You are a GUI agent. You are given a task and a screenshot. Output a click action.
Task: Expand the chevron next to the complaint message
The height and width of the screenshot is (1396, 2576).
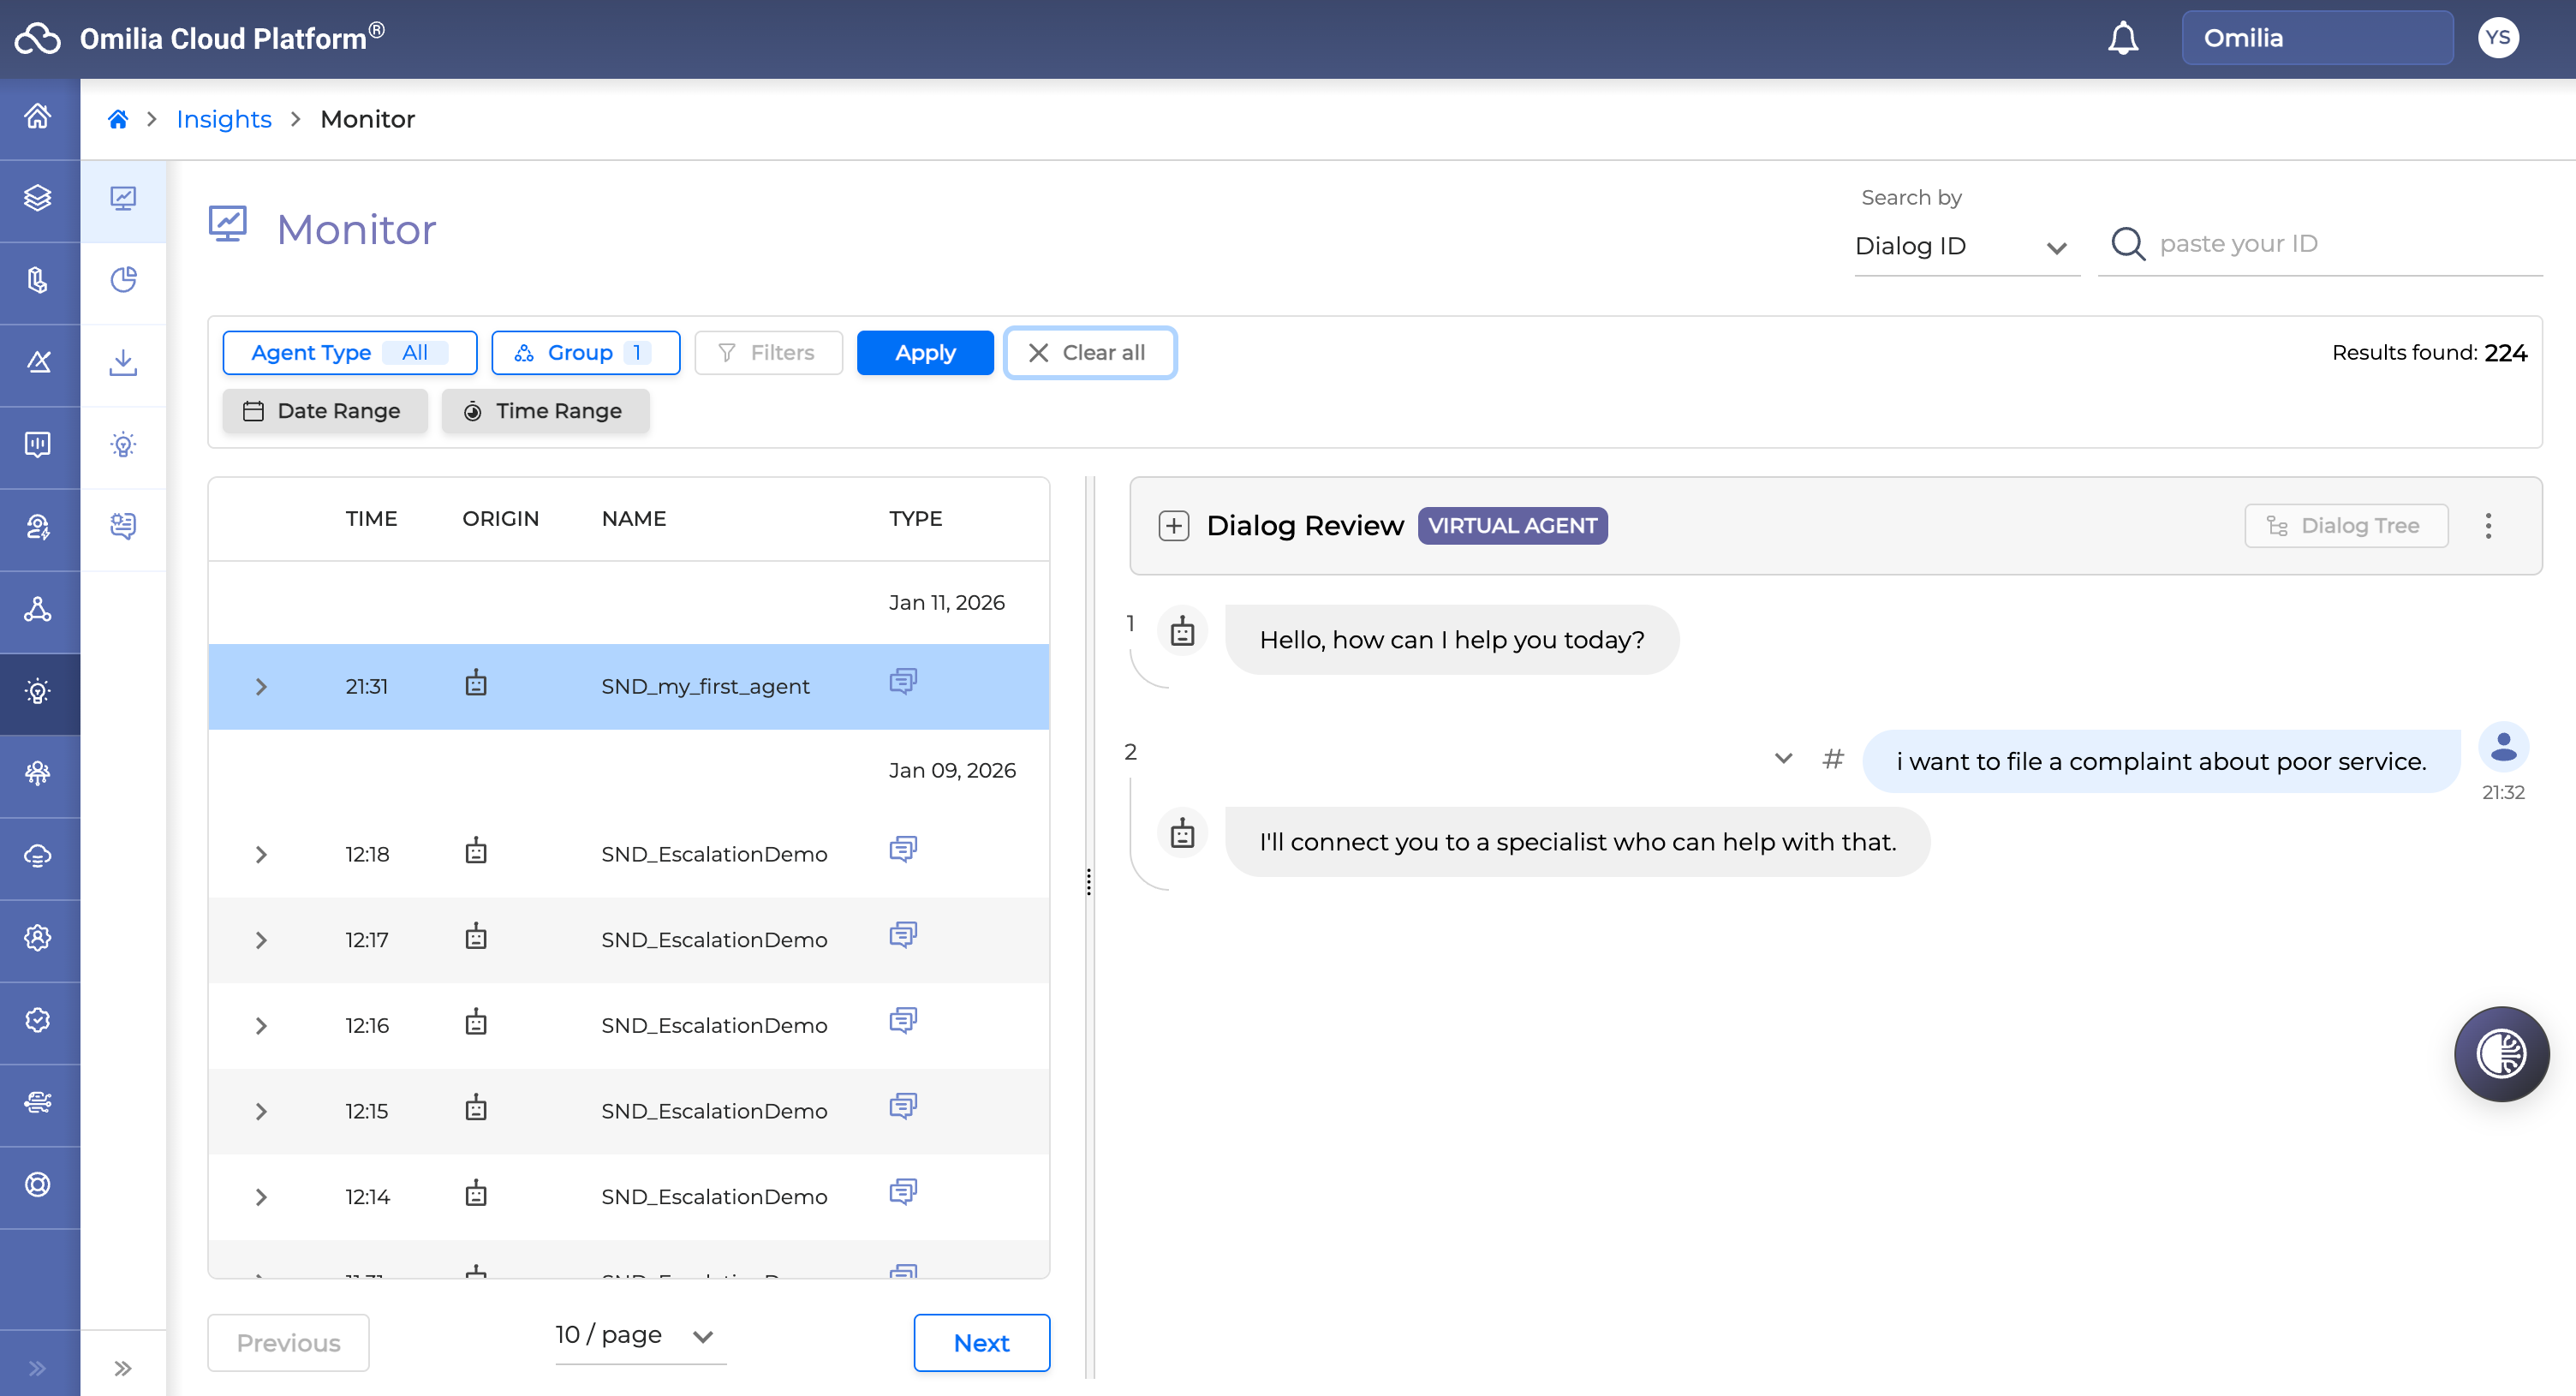(1783, 758)
